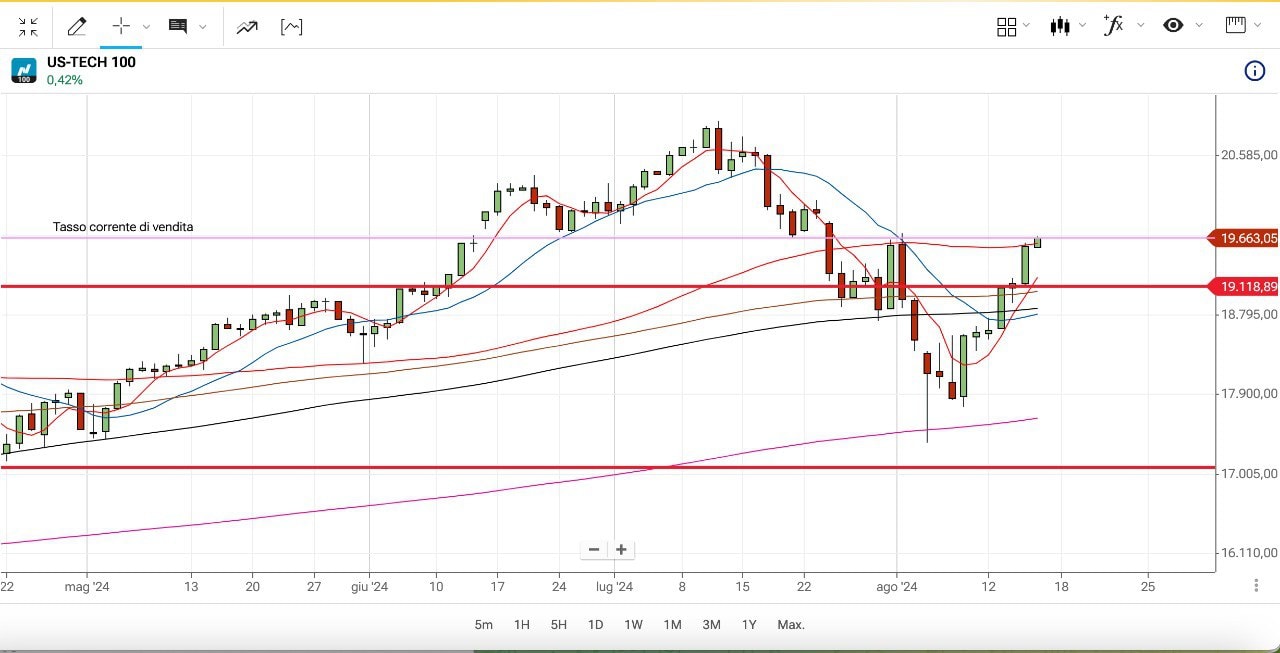Click the 19.118,89 red price level label
The height and width of the screenshot is (653, 1280).
point(1247,287)
